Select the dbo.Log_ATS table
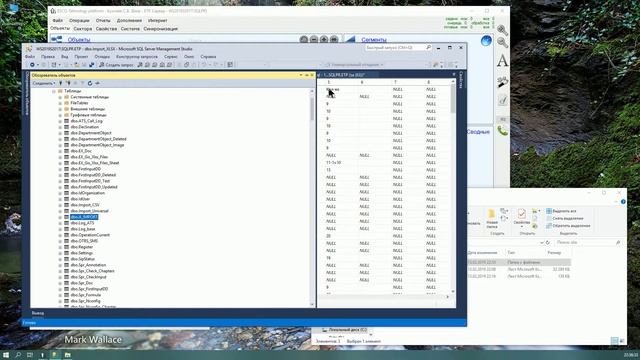Screen dimensions: 640x360 pyautogui.click(x=82, y=223)
